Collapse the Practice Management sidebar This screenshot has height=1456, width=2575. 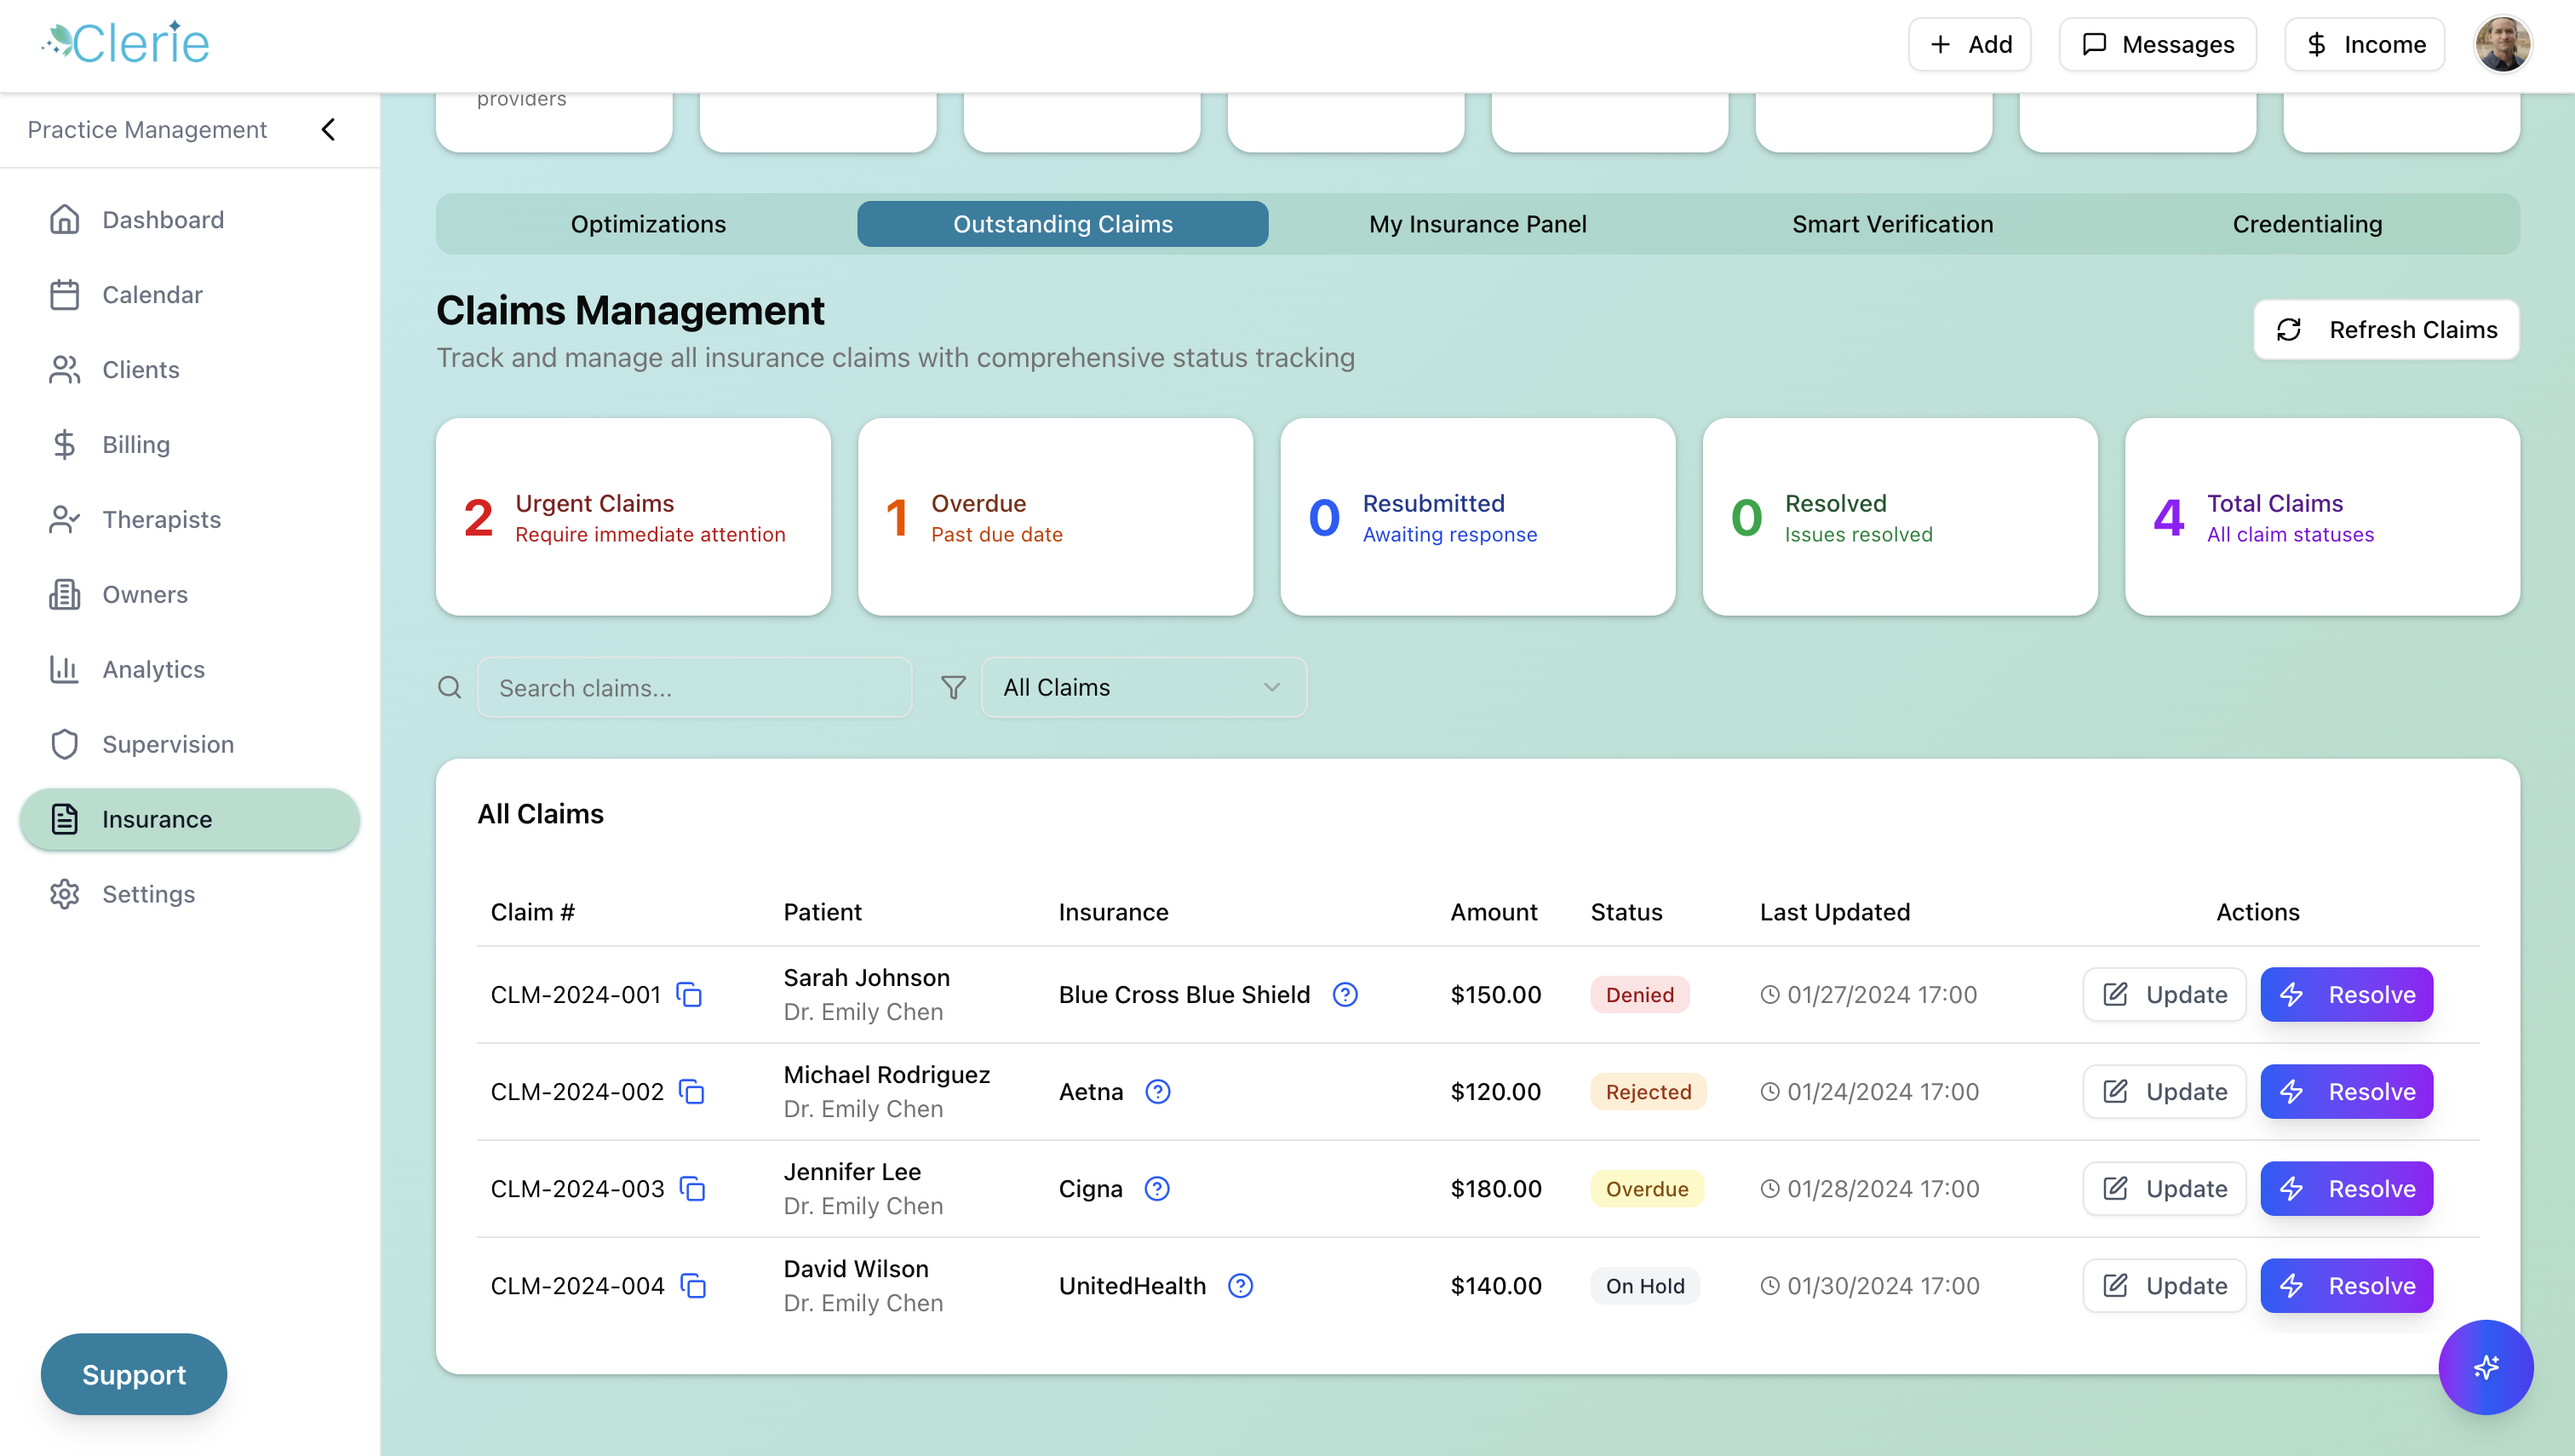(327, 129)
